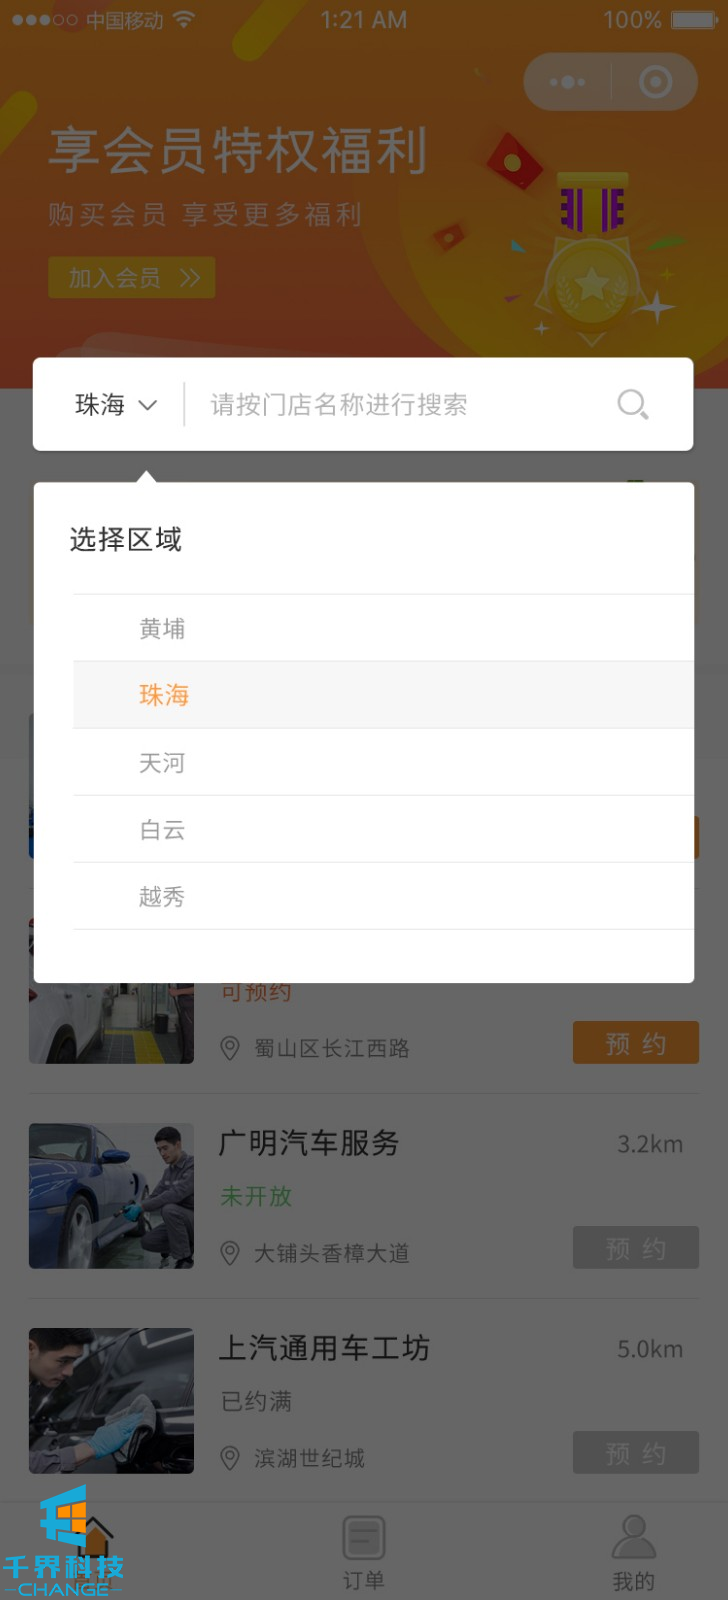Open the 订单 orders tab
The width and height of the screenshot is (728, 1600).
point(363,1551)
